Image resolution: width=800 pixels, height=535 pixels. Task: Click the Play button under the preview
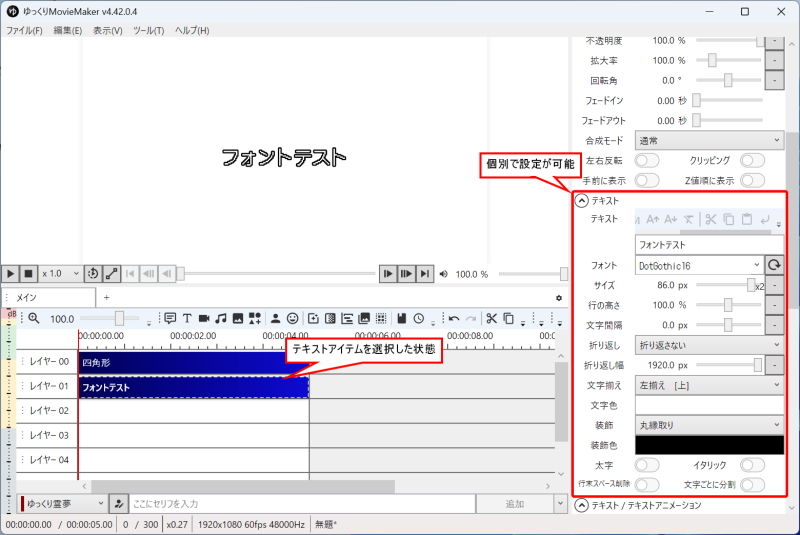coord(11,273)
